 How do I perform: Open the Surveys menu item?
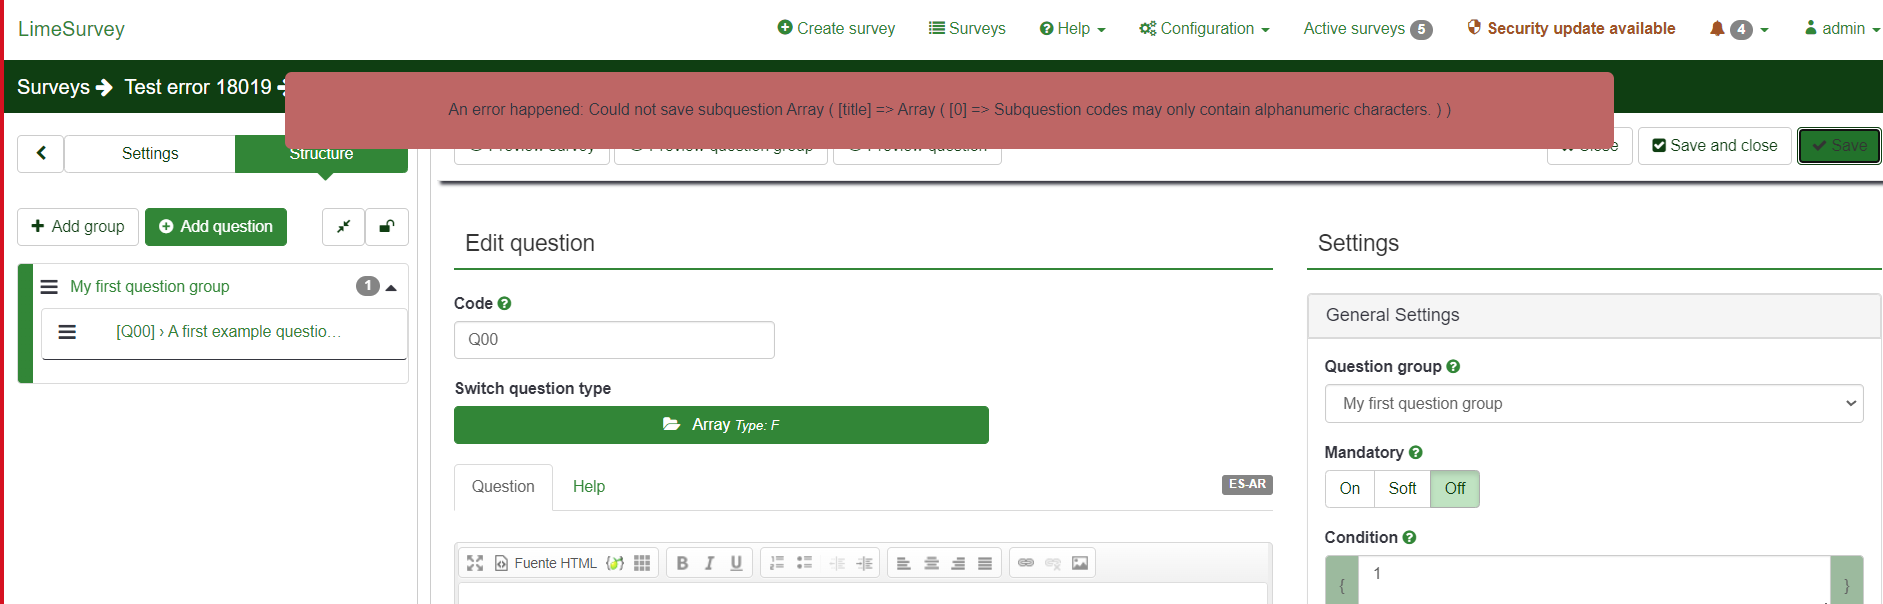point(967,29)
